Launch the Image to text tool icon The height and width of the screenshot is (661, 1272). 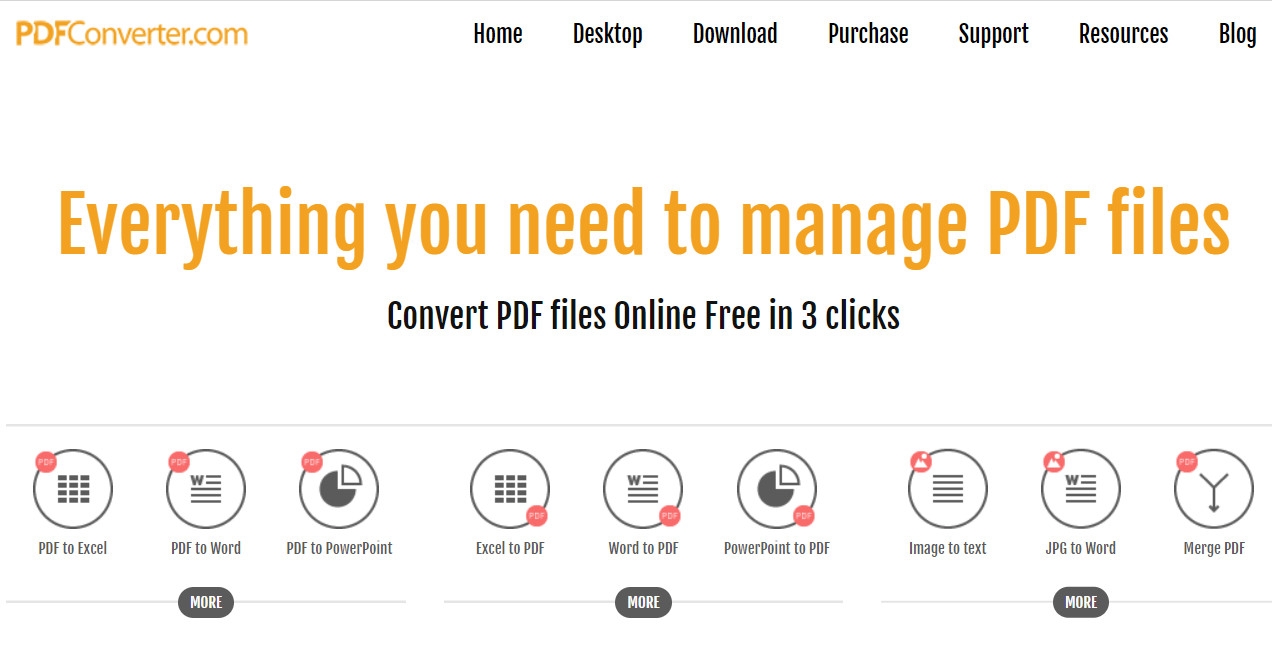pyautogui.click(x=947, y=489)
